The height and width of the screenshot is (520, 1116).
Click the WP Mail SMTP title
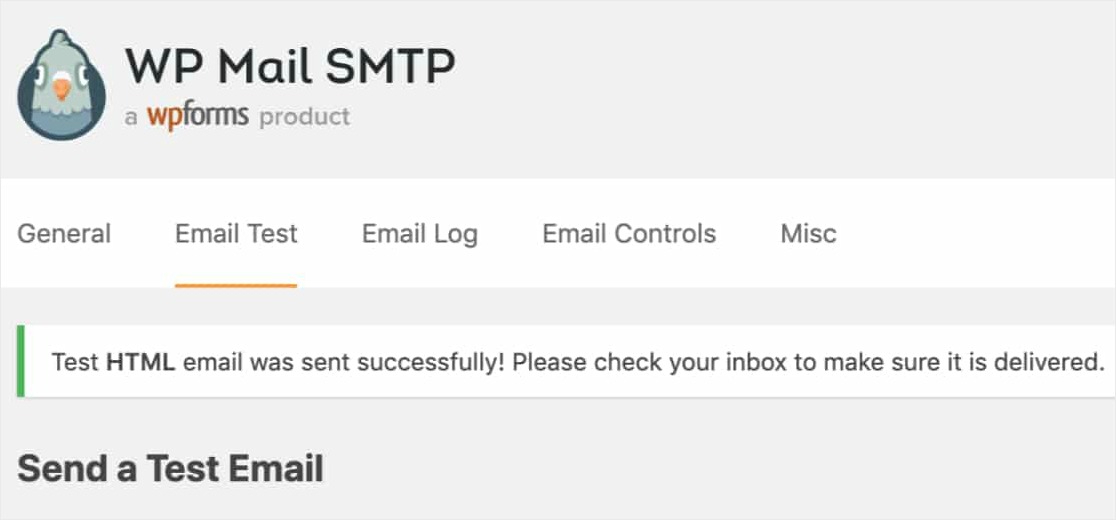tap(290, 66)
